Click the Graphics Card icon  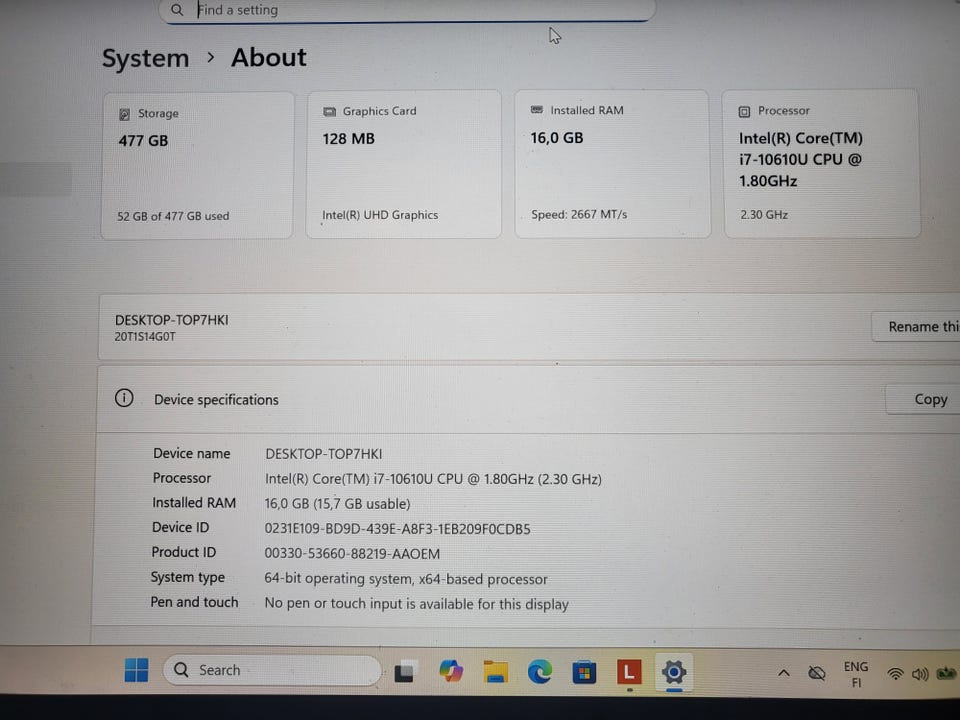tap(329, 111)
